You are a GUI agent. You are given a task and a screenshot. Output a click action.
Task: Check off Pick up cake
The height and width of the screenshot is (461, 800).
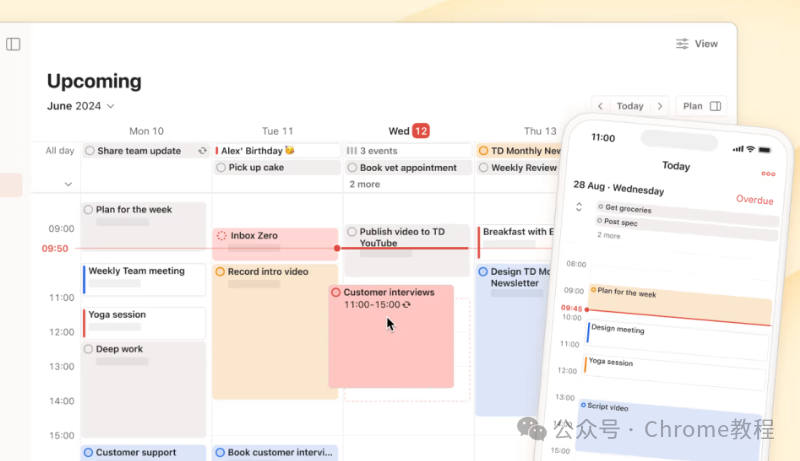click(221, 168)
